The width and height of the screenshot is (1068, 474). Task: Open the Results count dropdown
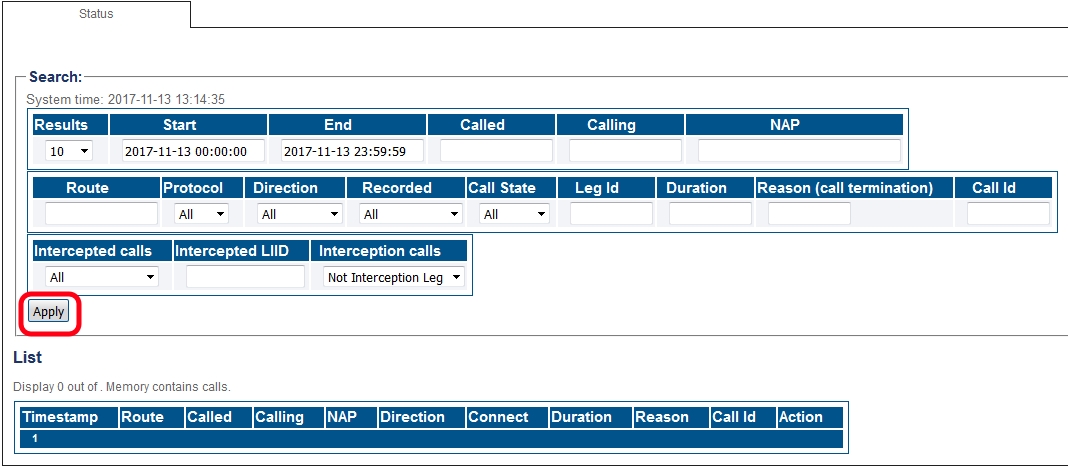69,151
